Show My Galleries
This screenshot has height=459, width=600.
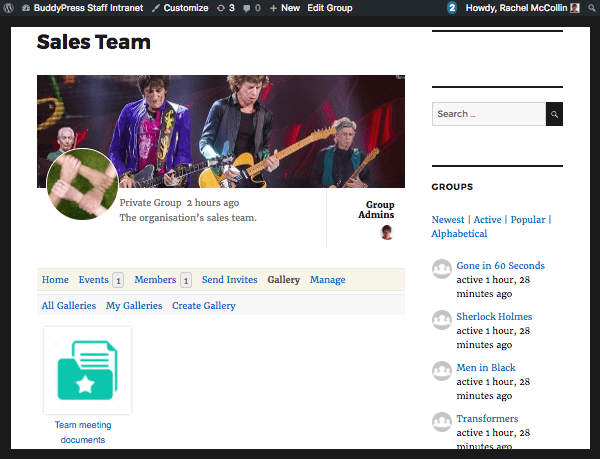[134, 306]
